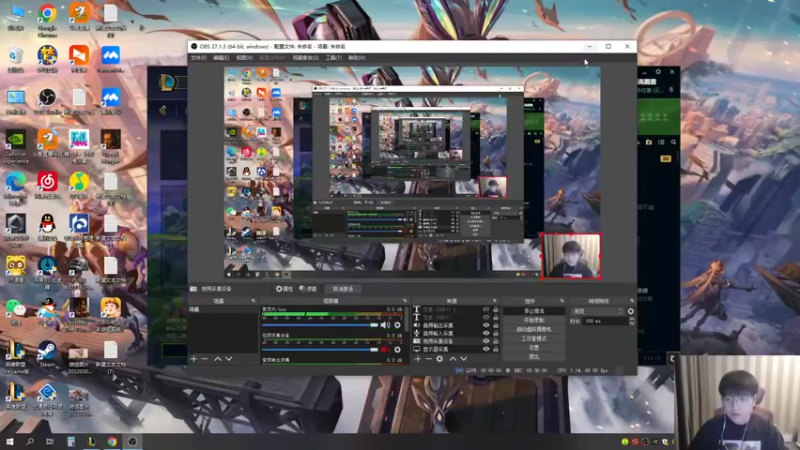
Task: Adjust the 麦克风/Aux volume slider
Action: point(320,325)
